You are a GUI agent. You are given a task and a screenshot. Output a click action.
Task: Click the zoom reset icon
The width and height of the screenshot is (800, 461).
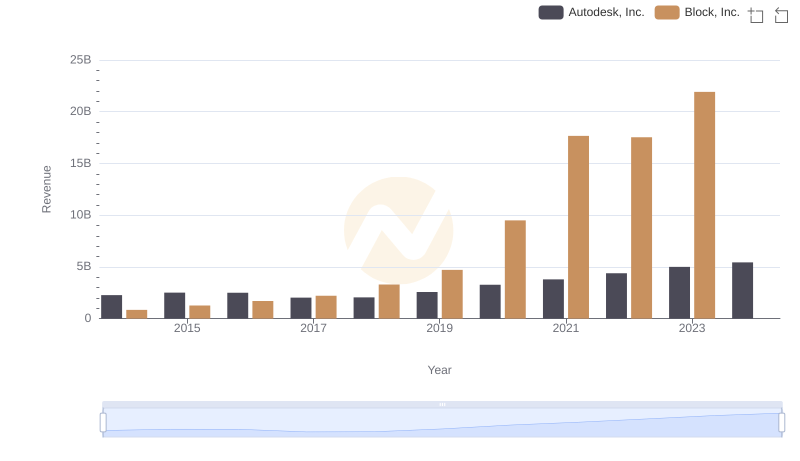781,15
